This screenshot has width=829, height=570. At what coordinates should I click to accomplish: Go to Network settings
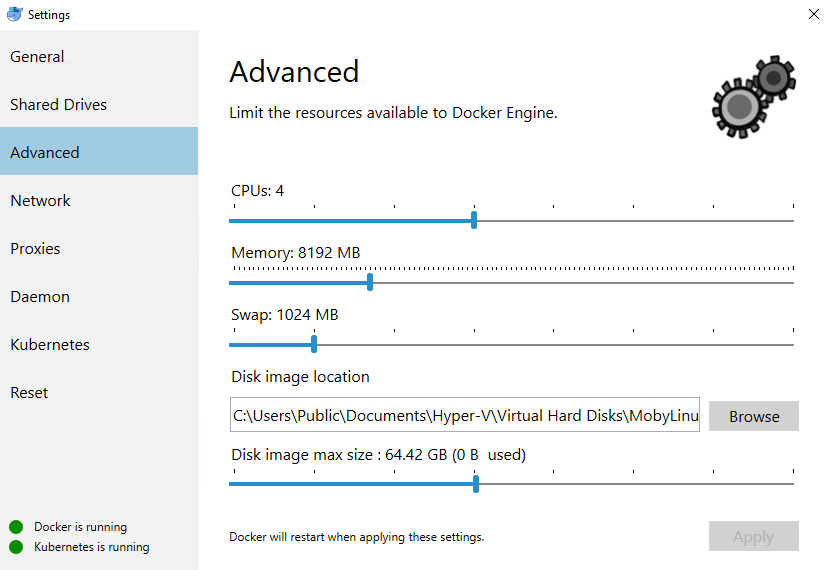41,201
